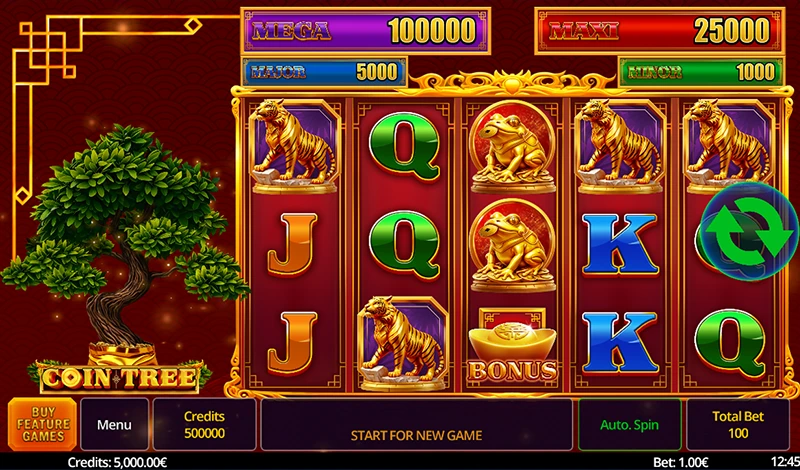800x470 pixels.
Task: Click the MINOR 1000 jackpot panel
Action: click(701, 72)
